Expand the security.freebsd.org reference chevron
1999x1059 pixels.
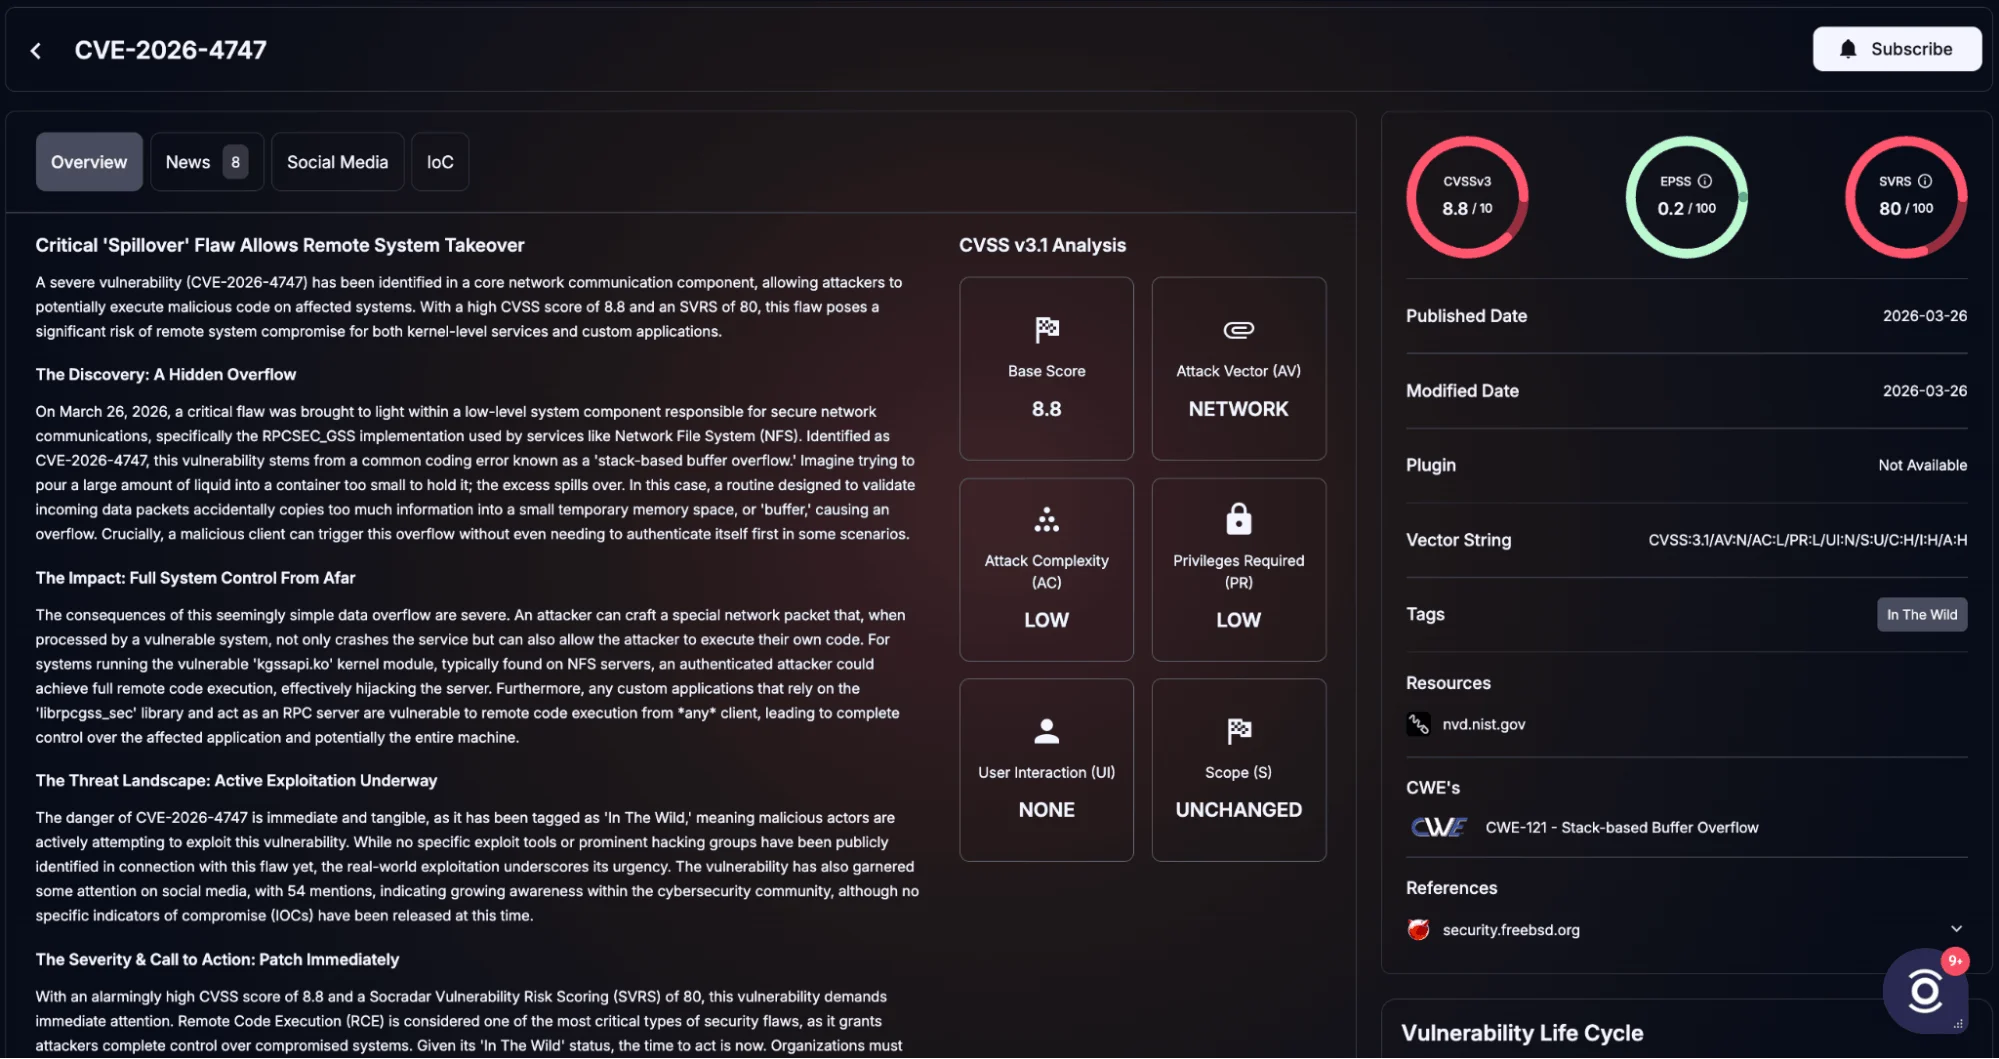coord(1956,929)
